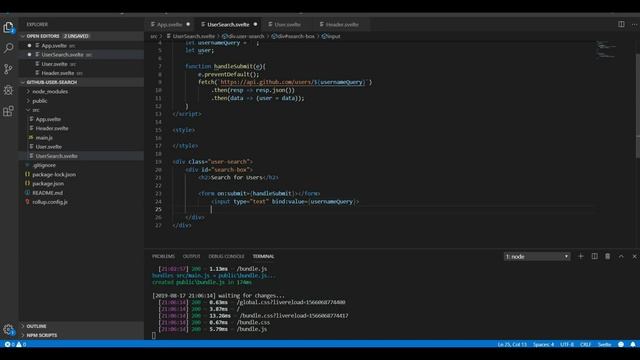The height and width of the screenshot is (360, 640).
Task: Select the Terminal panel tab
Action: point(263,256)
